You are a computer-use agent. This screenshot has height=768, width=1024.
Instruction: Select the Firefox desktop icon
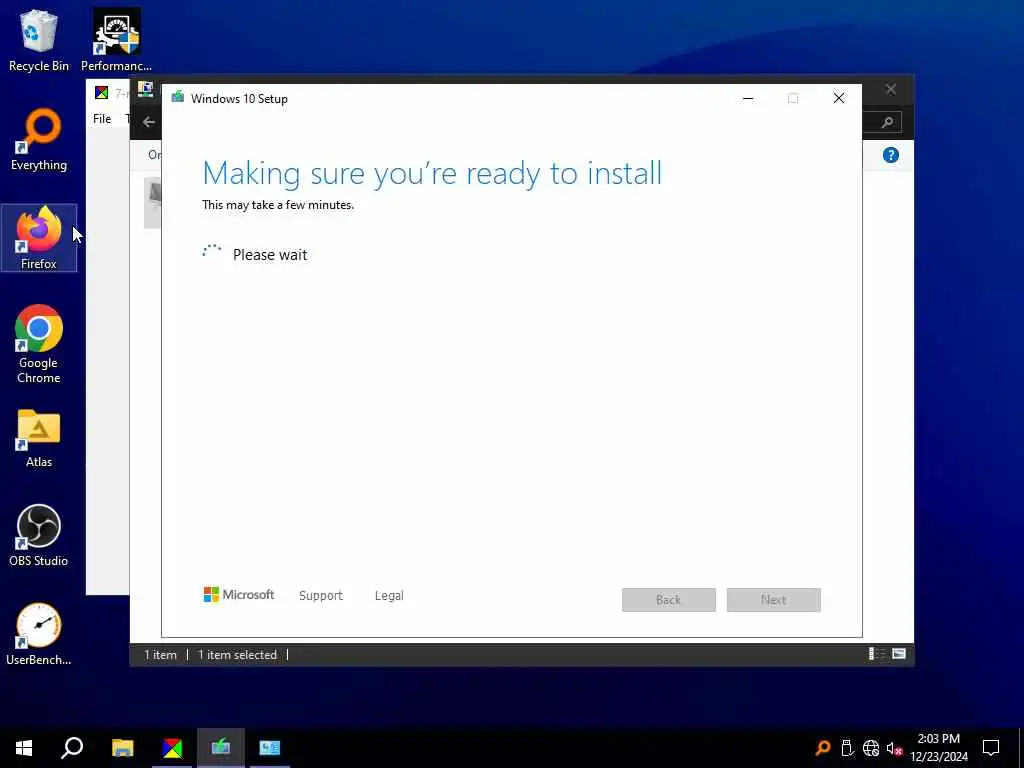point(39,238)
